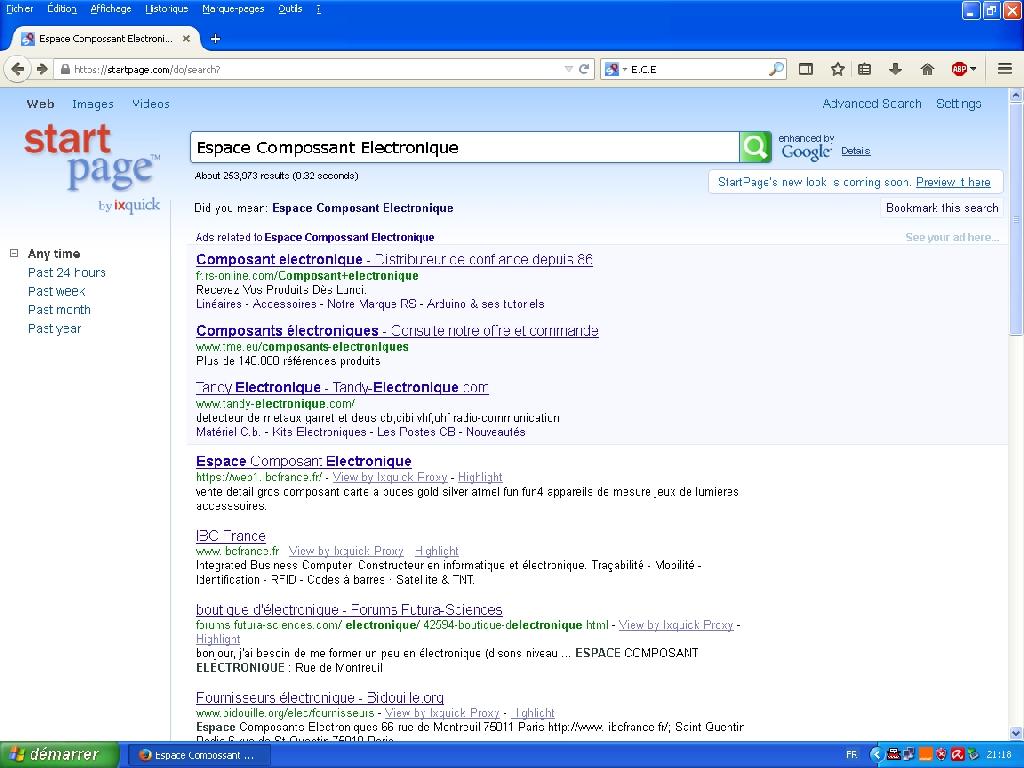The image size is (1024, 768).
Task: Open the Édition menu
Action: (x=62, y=9)
